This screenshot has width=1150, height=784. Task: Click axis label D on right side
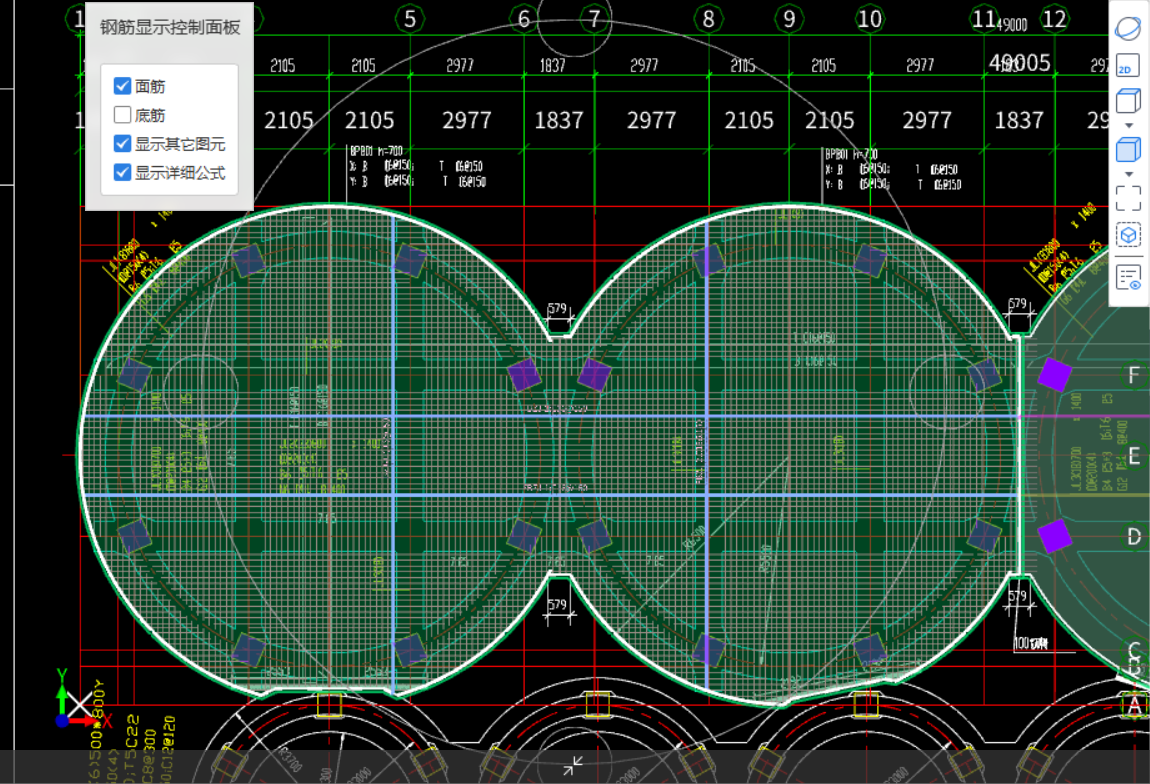click(1135, 537)
